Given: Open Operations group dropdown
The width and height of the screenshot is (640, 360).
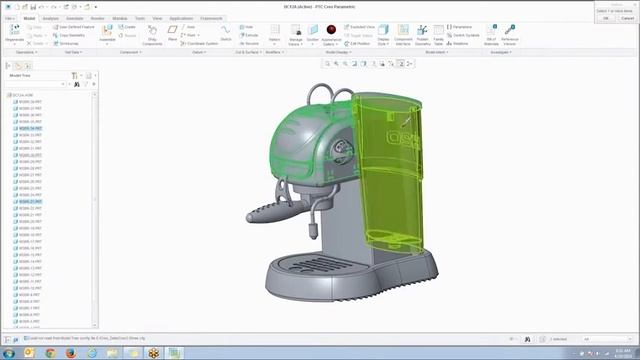Looking at the screenshot, I should coord(27,52).
